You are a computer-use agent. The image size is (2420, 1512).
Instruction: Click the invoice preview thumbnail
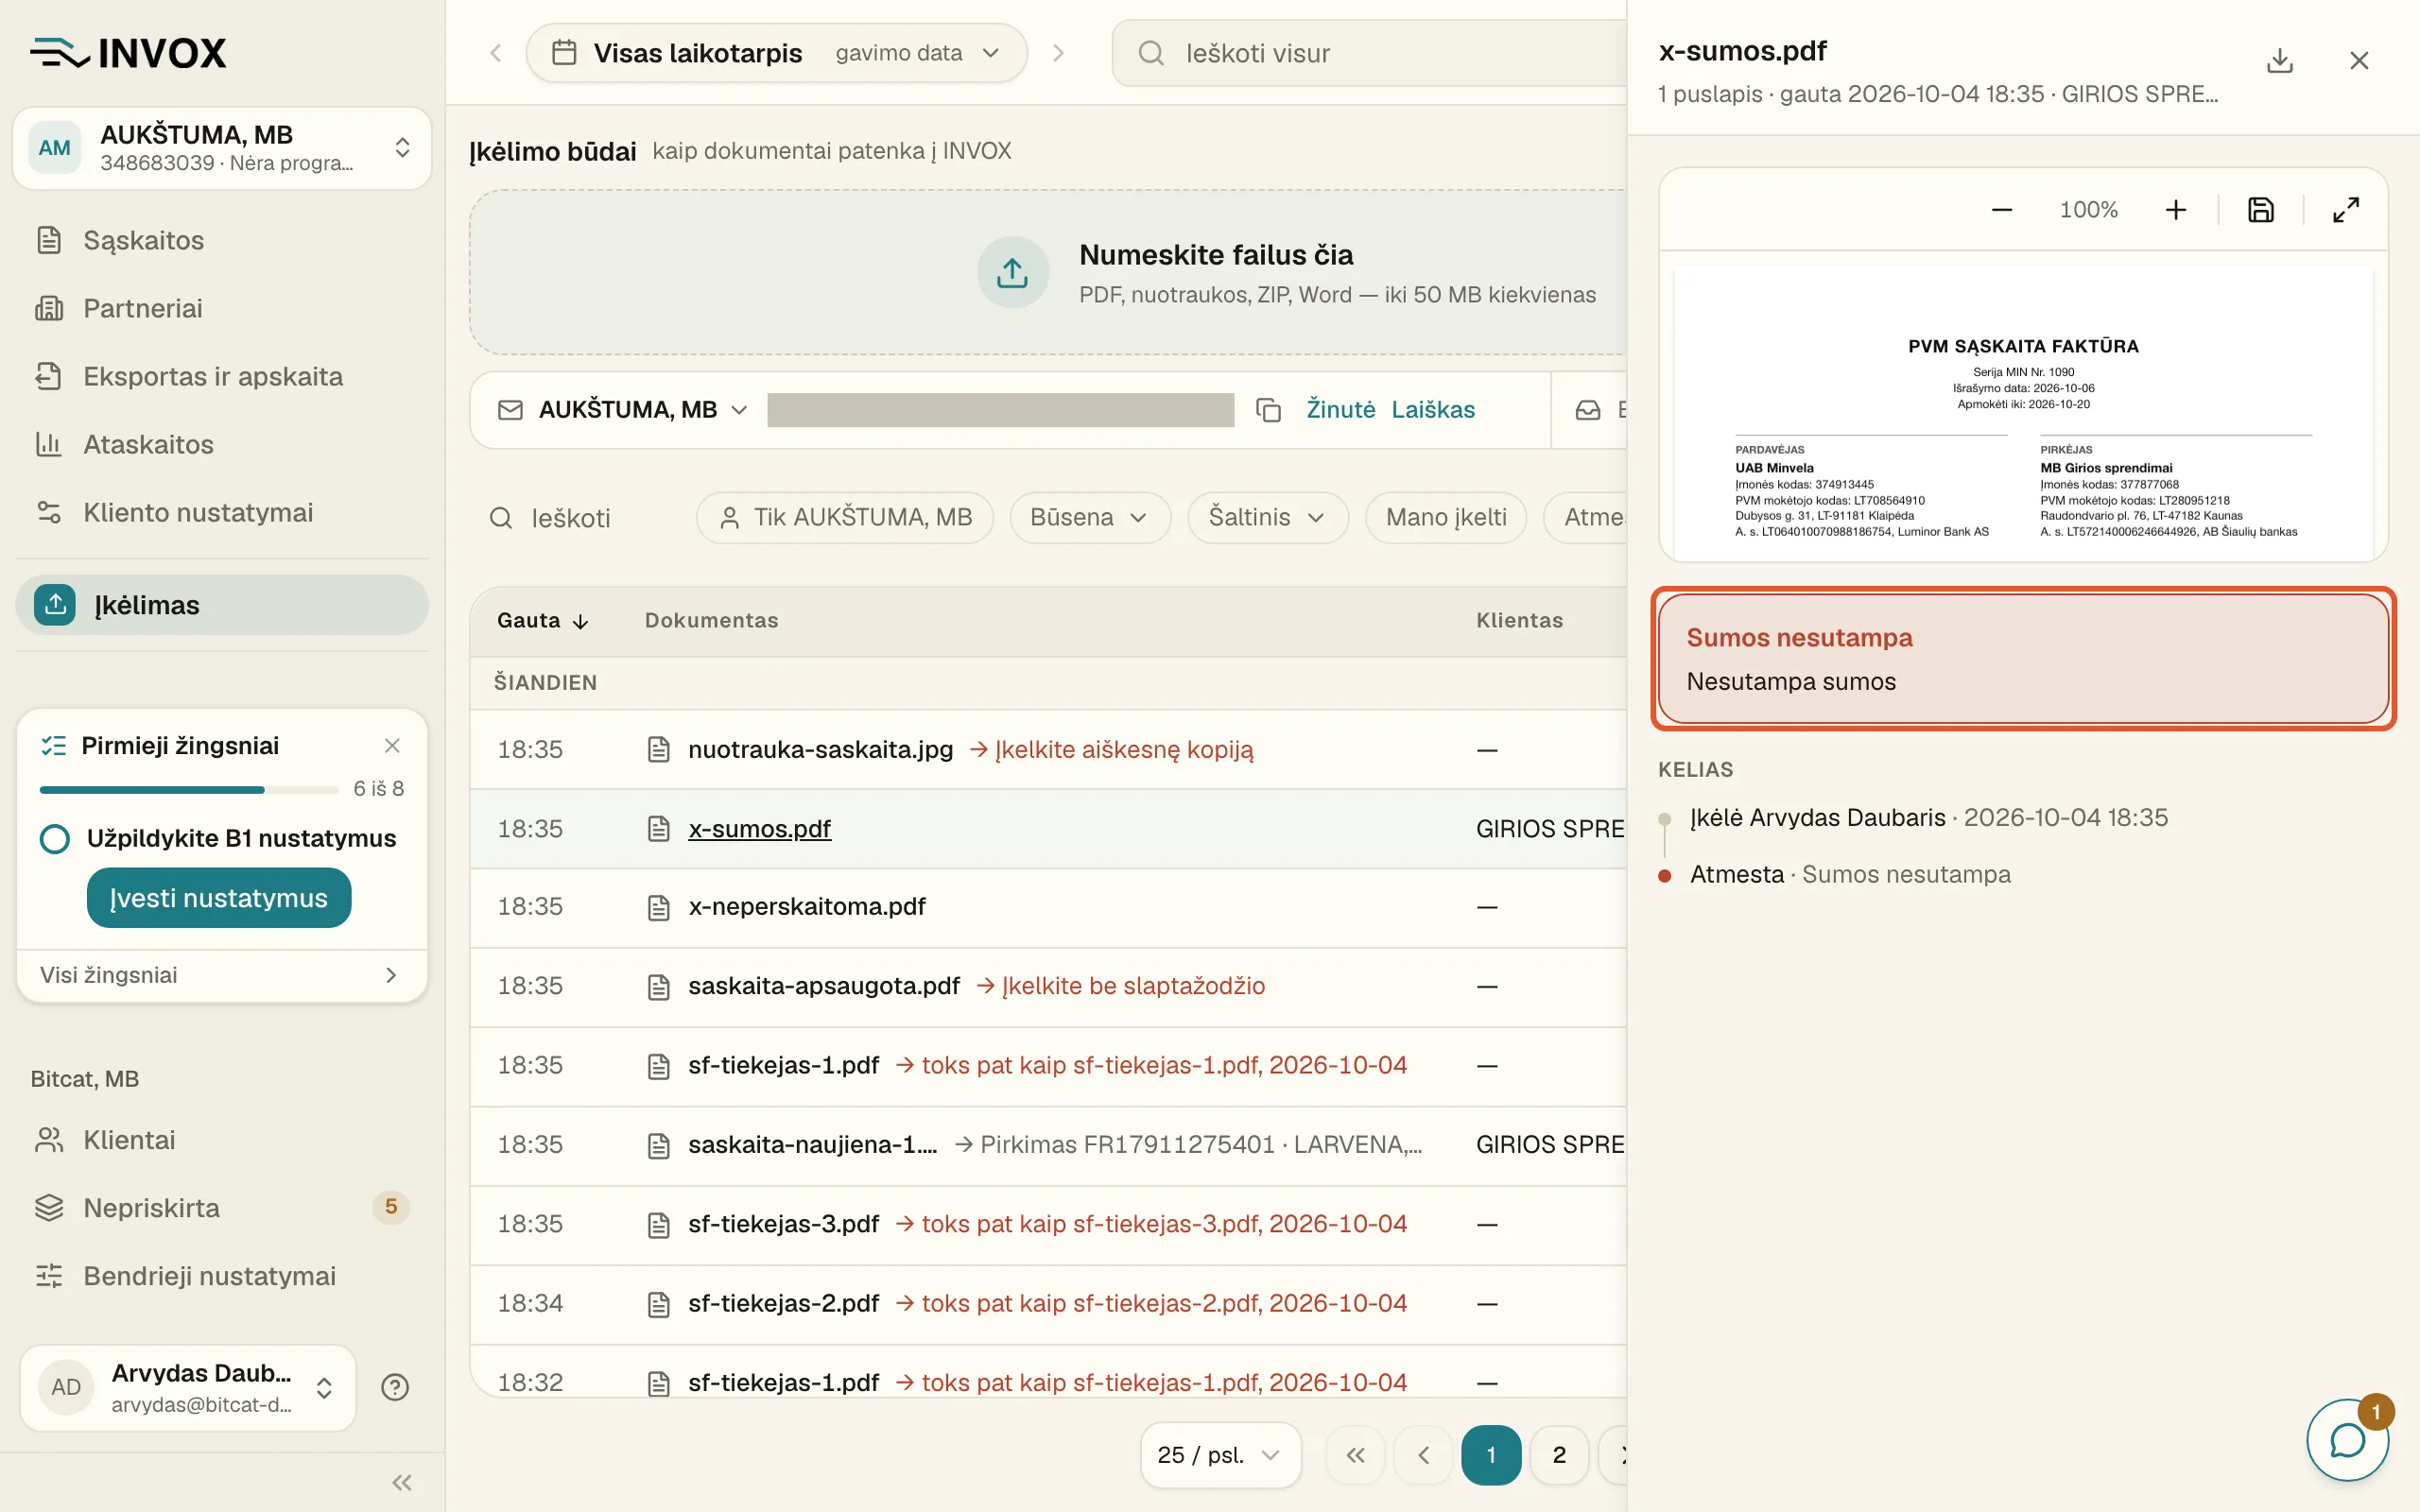point(2023,413)
